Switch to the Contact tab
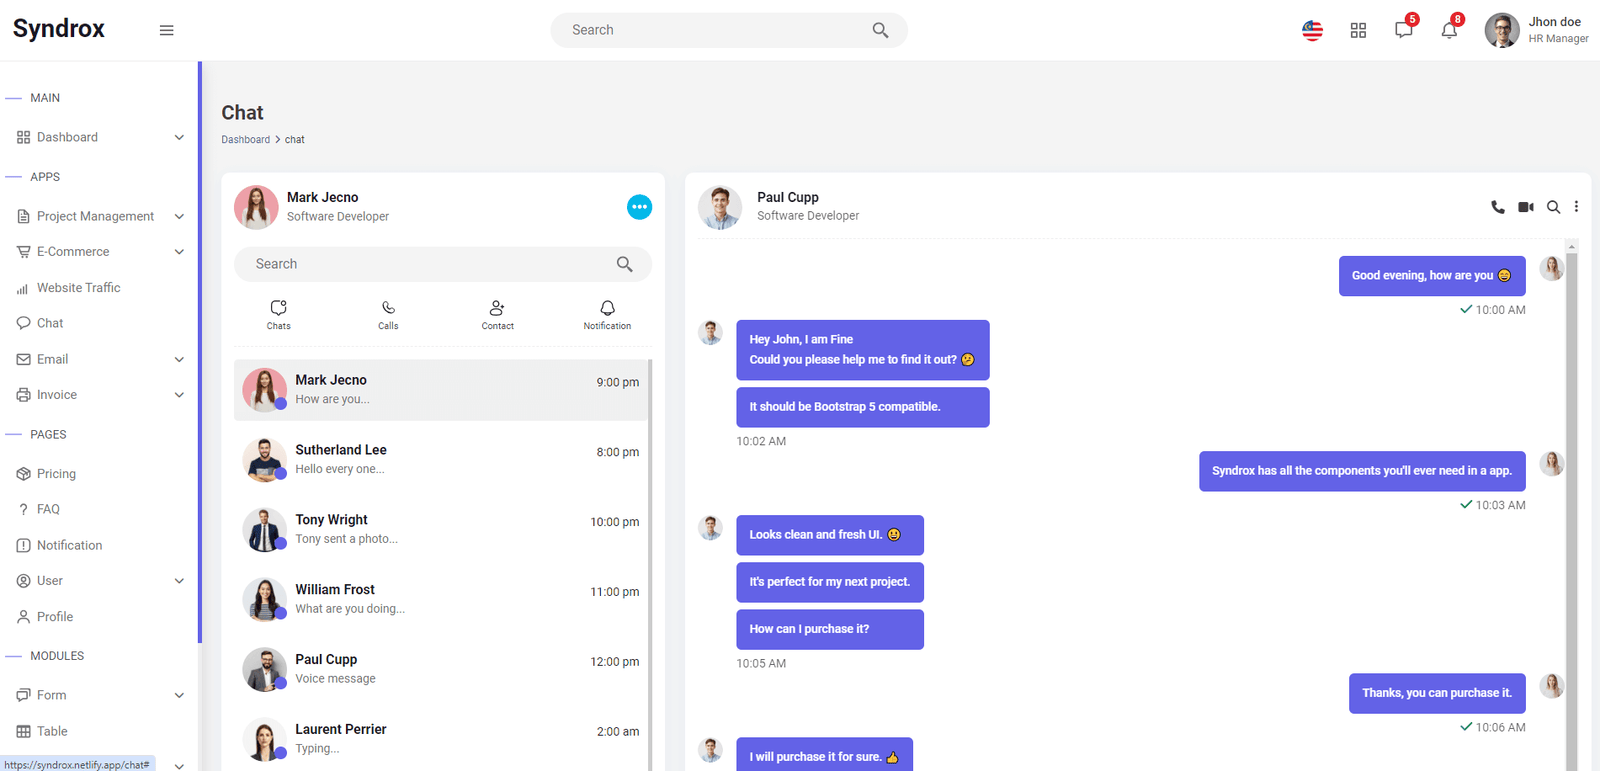The image size is (1600, 771). point(497,315)
